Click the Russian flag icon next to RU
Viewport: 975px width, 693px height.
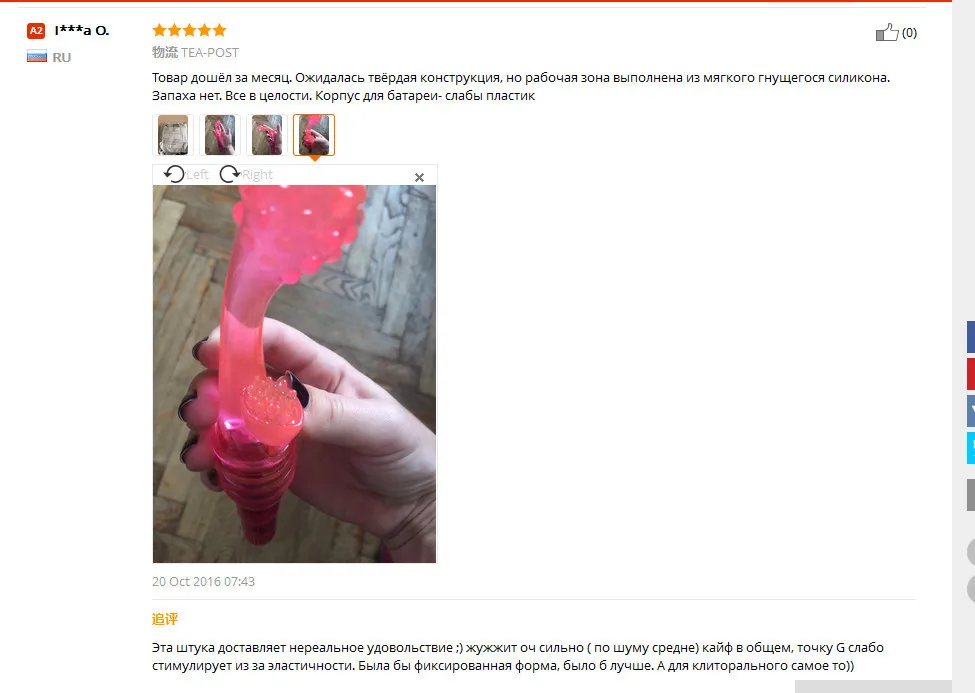pos(37,57)
